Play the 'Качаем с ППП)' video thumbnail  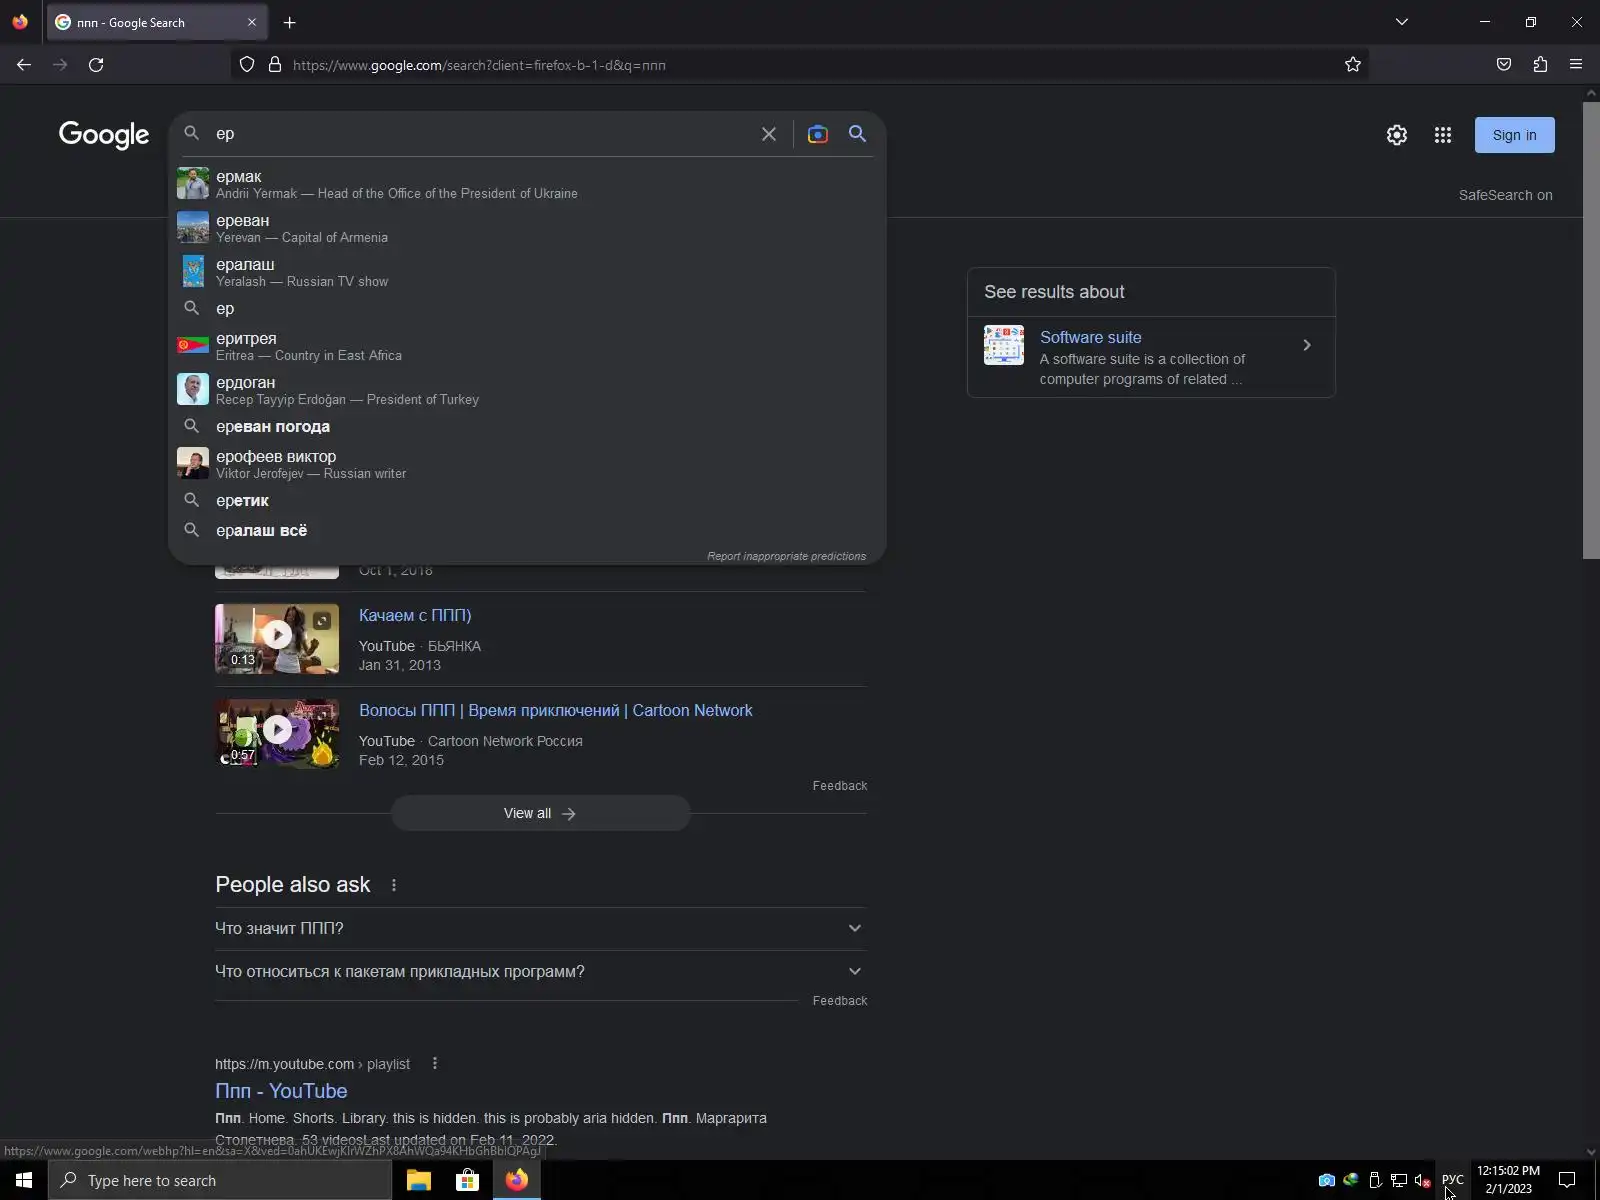point(277,638)
